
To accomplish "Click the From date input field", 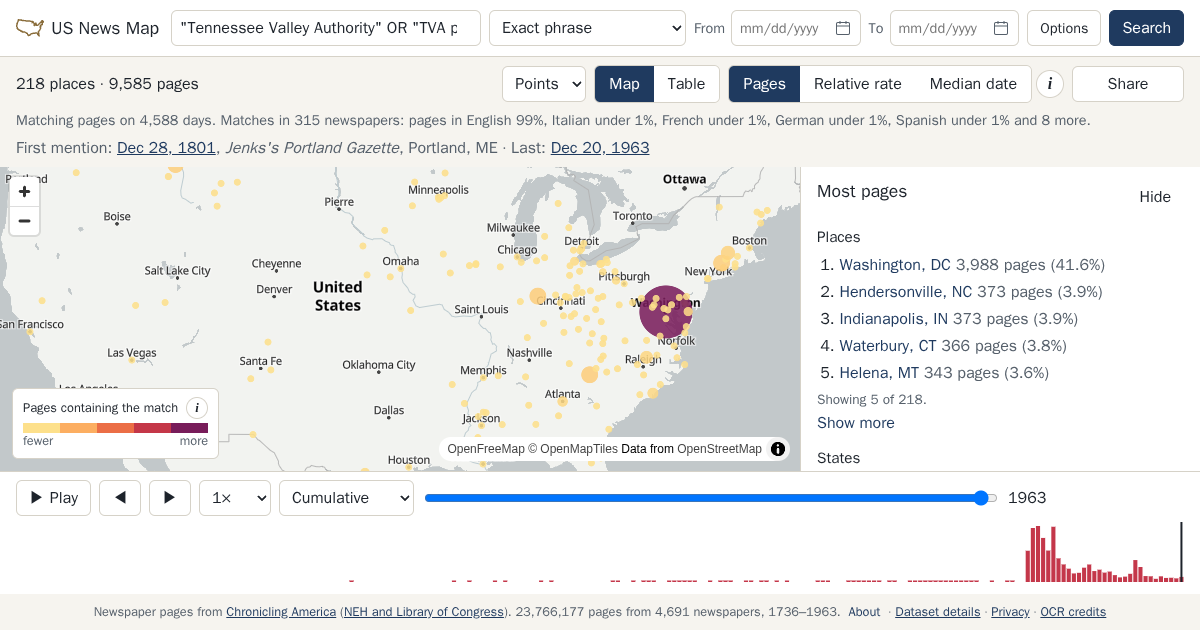I will point(796,28).
